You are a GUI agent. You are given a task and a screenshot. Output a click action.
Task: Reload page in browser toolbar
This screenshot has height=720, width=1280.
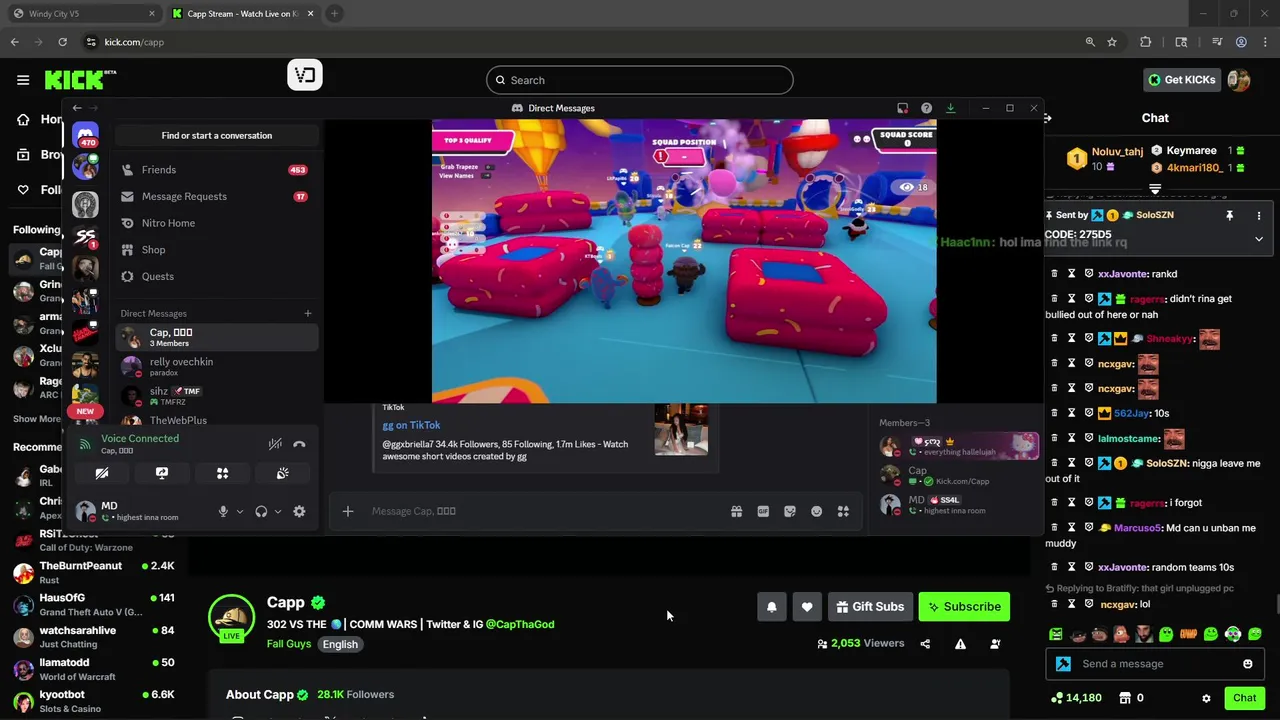pyautogui.click(x=62, y=42)
